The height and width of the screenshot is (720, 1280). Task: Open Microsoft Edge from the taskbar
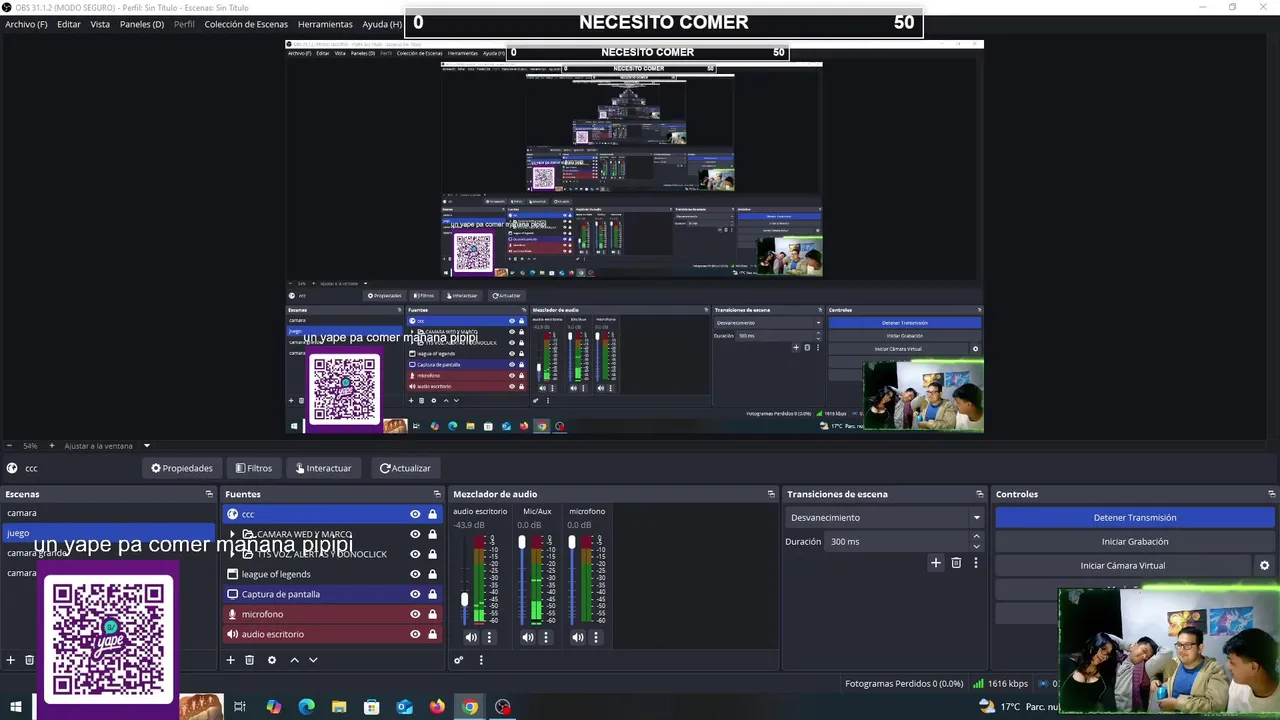[x=306, y=707]
